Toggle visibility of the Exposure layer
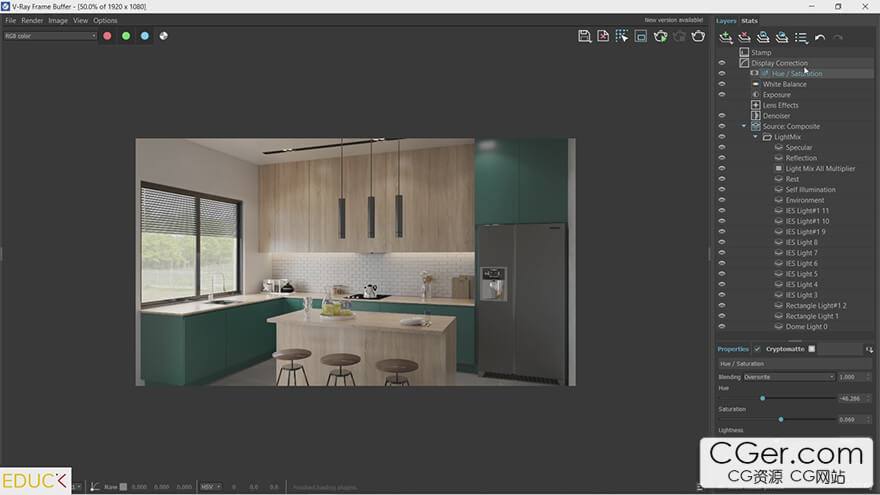880x495 pixels. 722,95
